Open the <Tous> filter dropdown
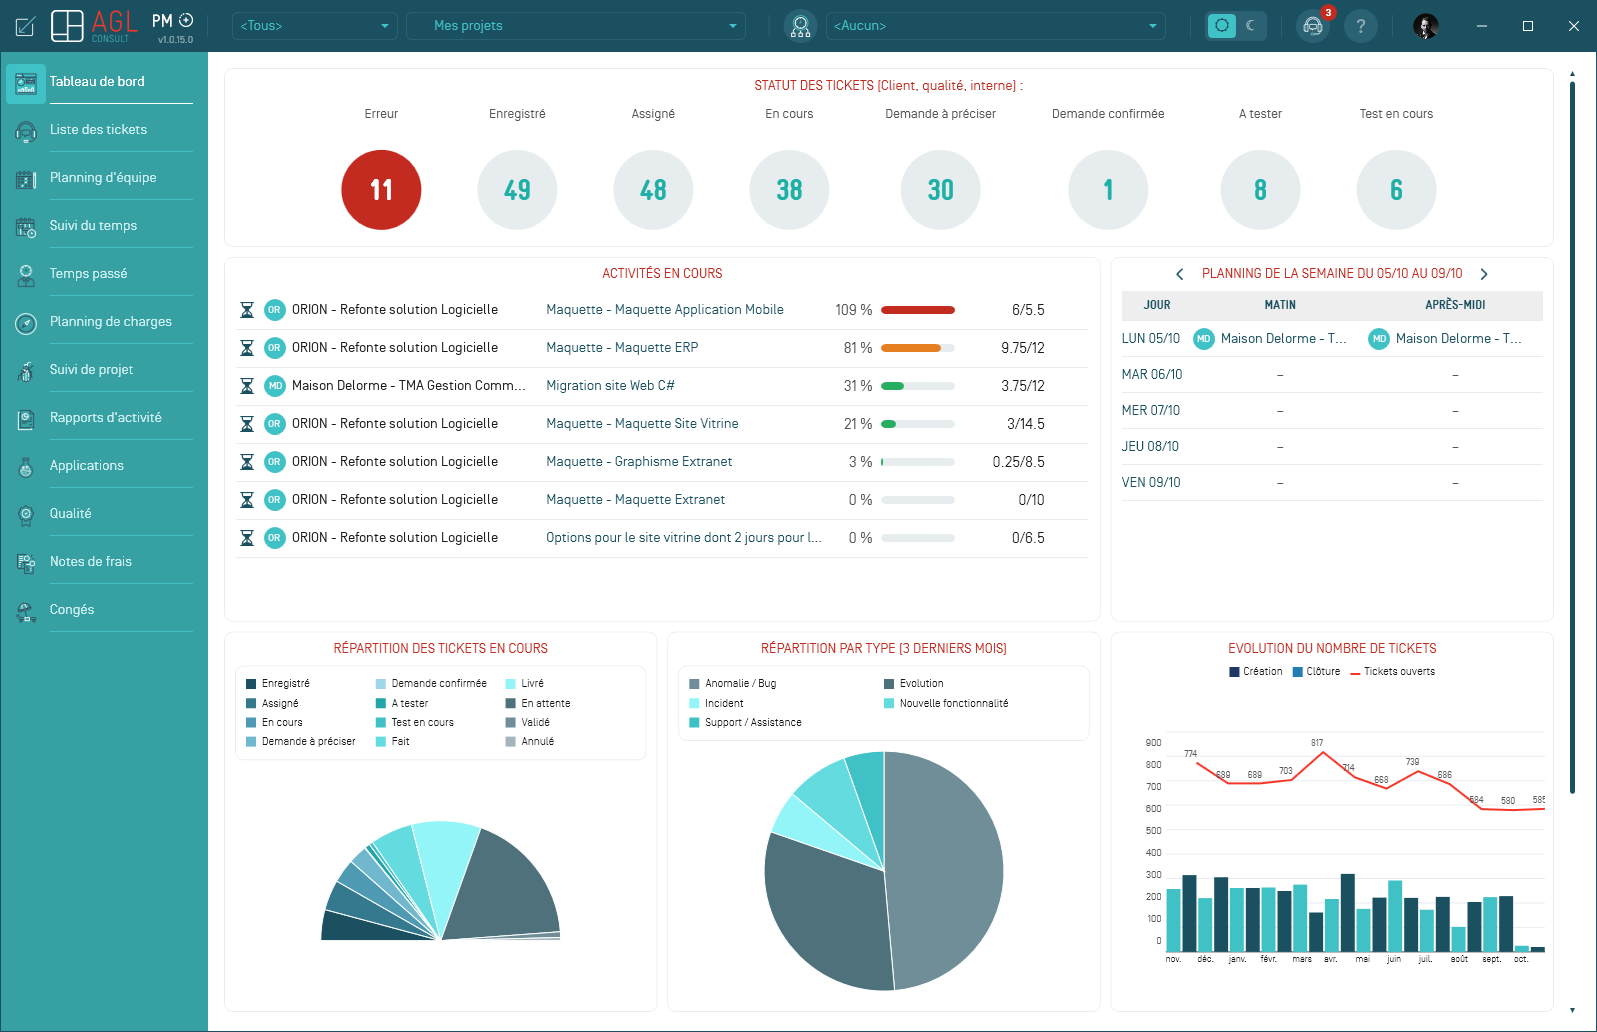Screen dimensions: 1597x1032 pyautogui.click(x=314, y=26)
